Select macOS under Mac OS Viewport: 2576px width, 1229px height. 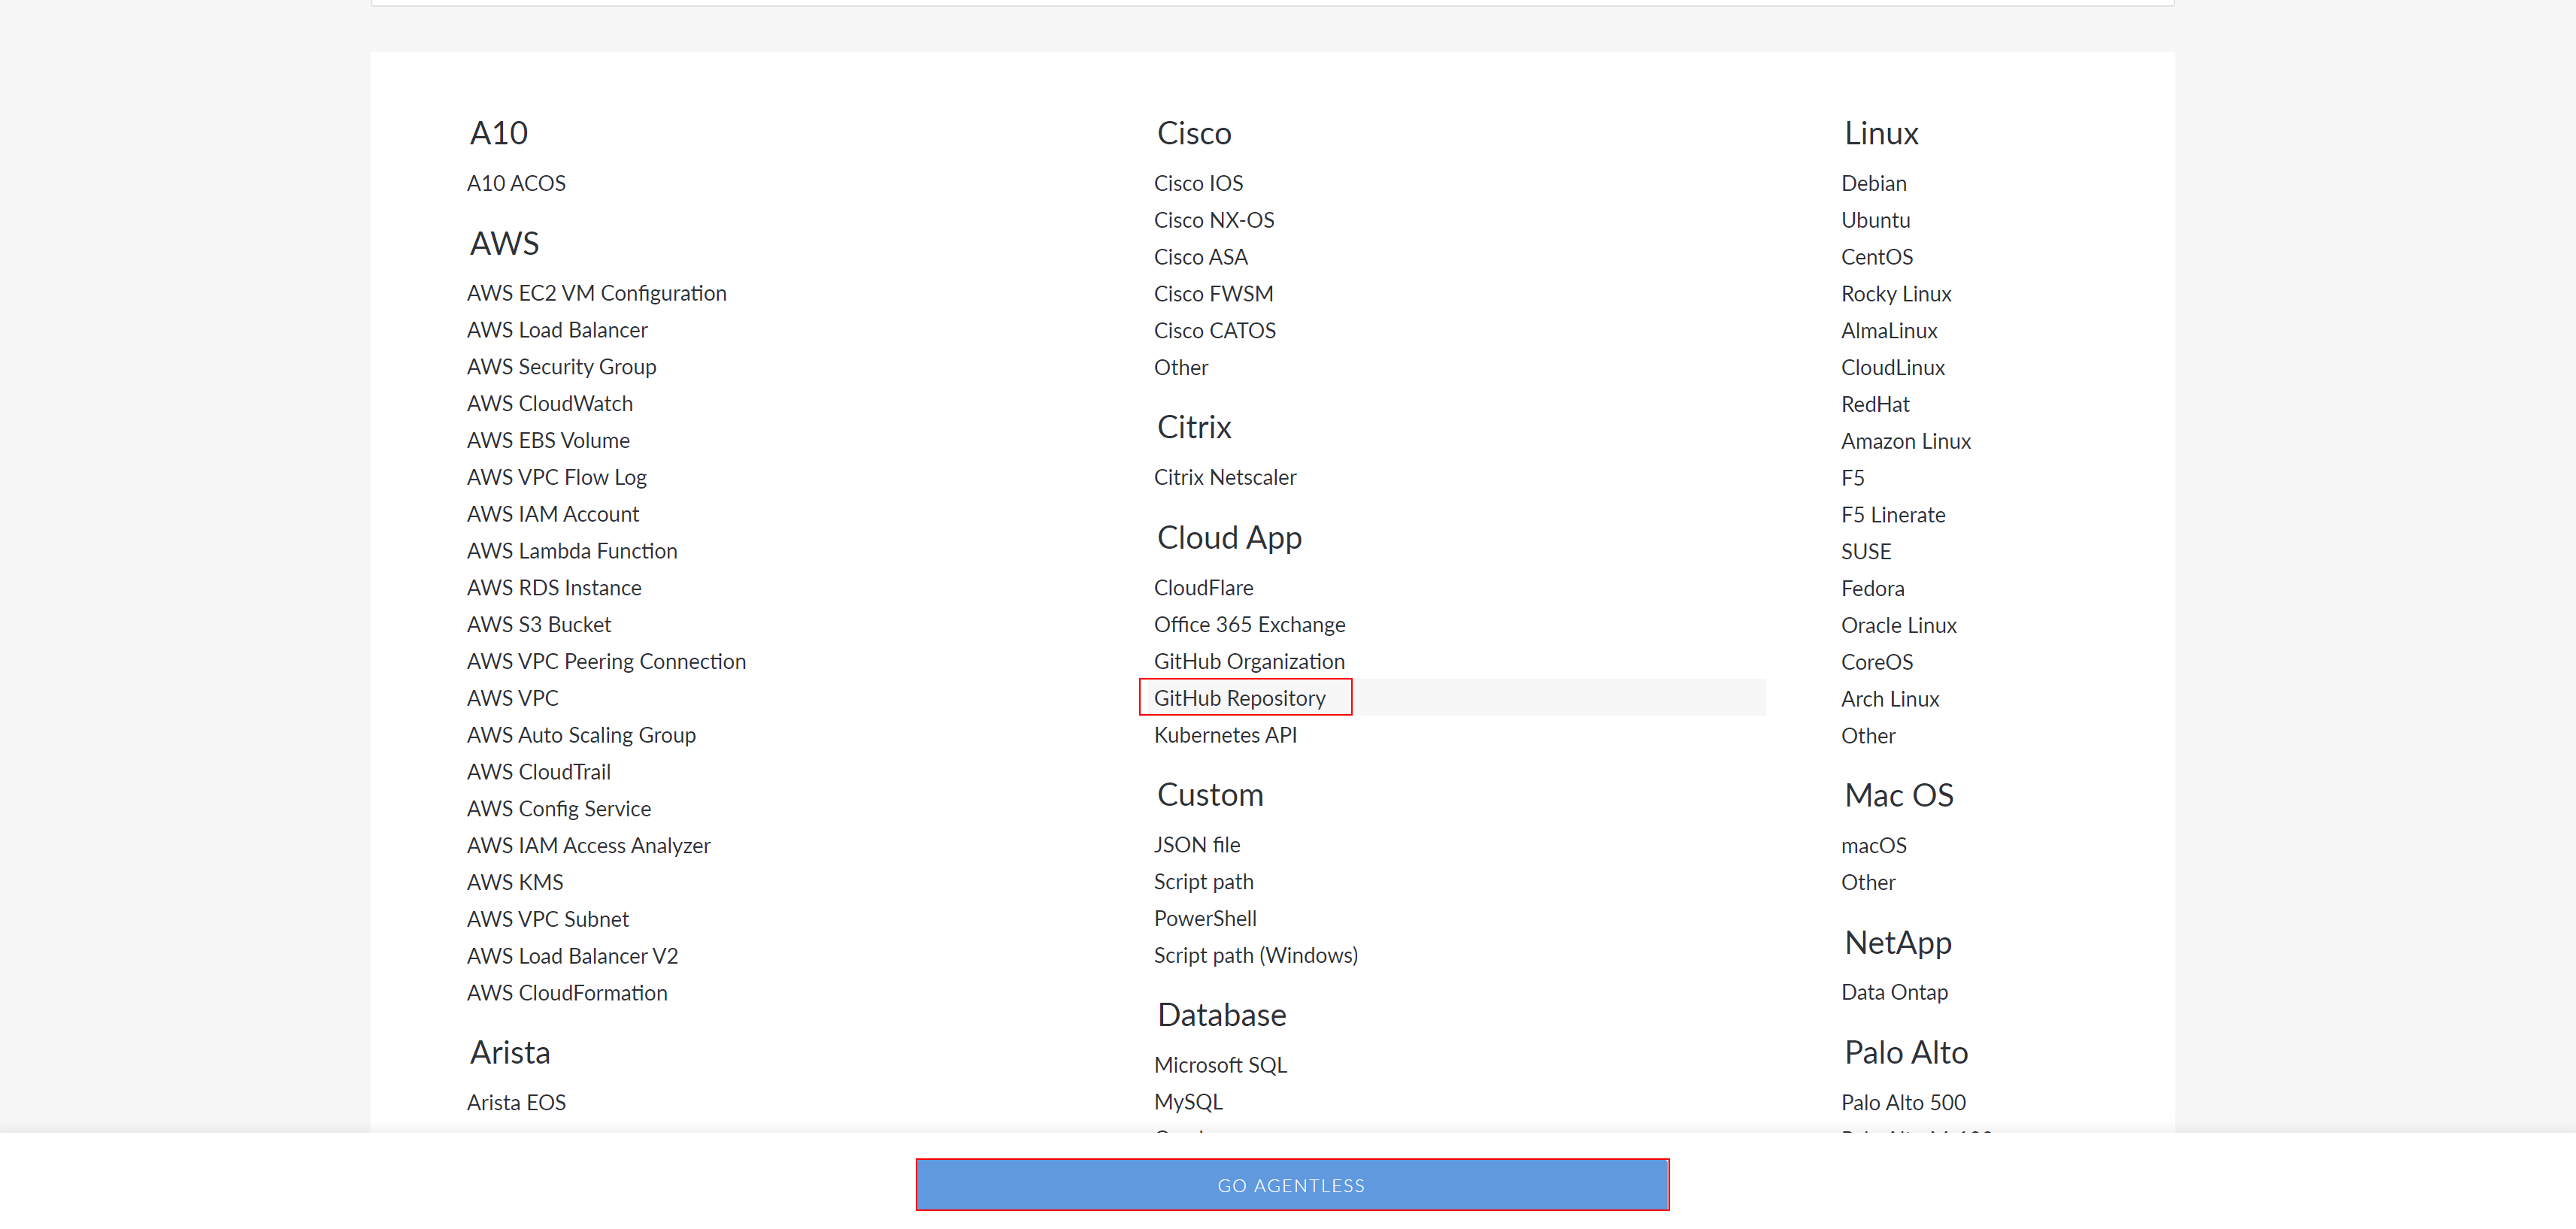pyautogui.click(x=1874, y=845)
